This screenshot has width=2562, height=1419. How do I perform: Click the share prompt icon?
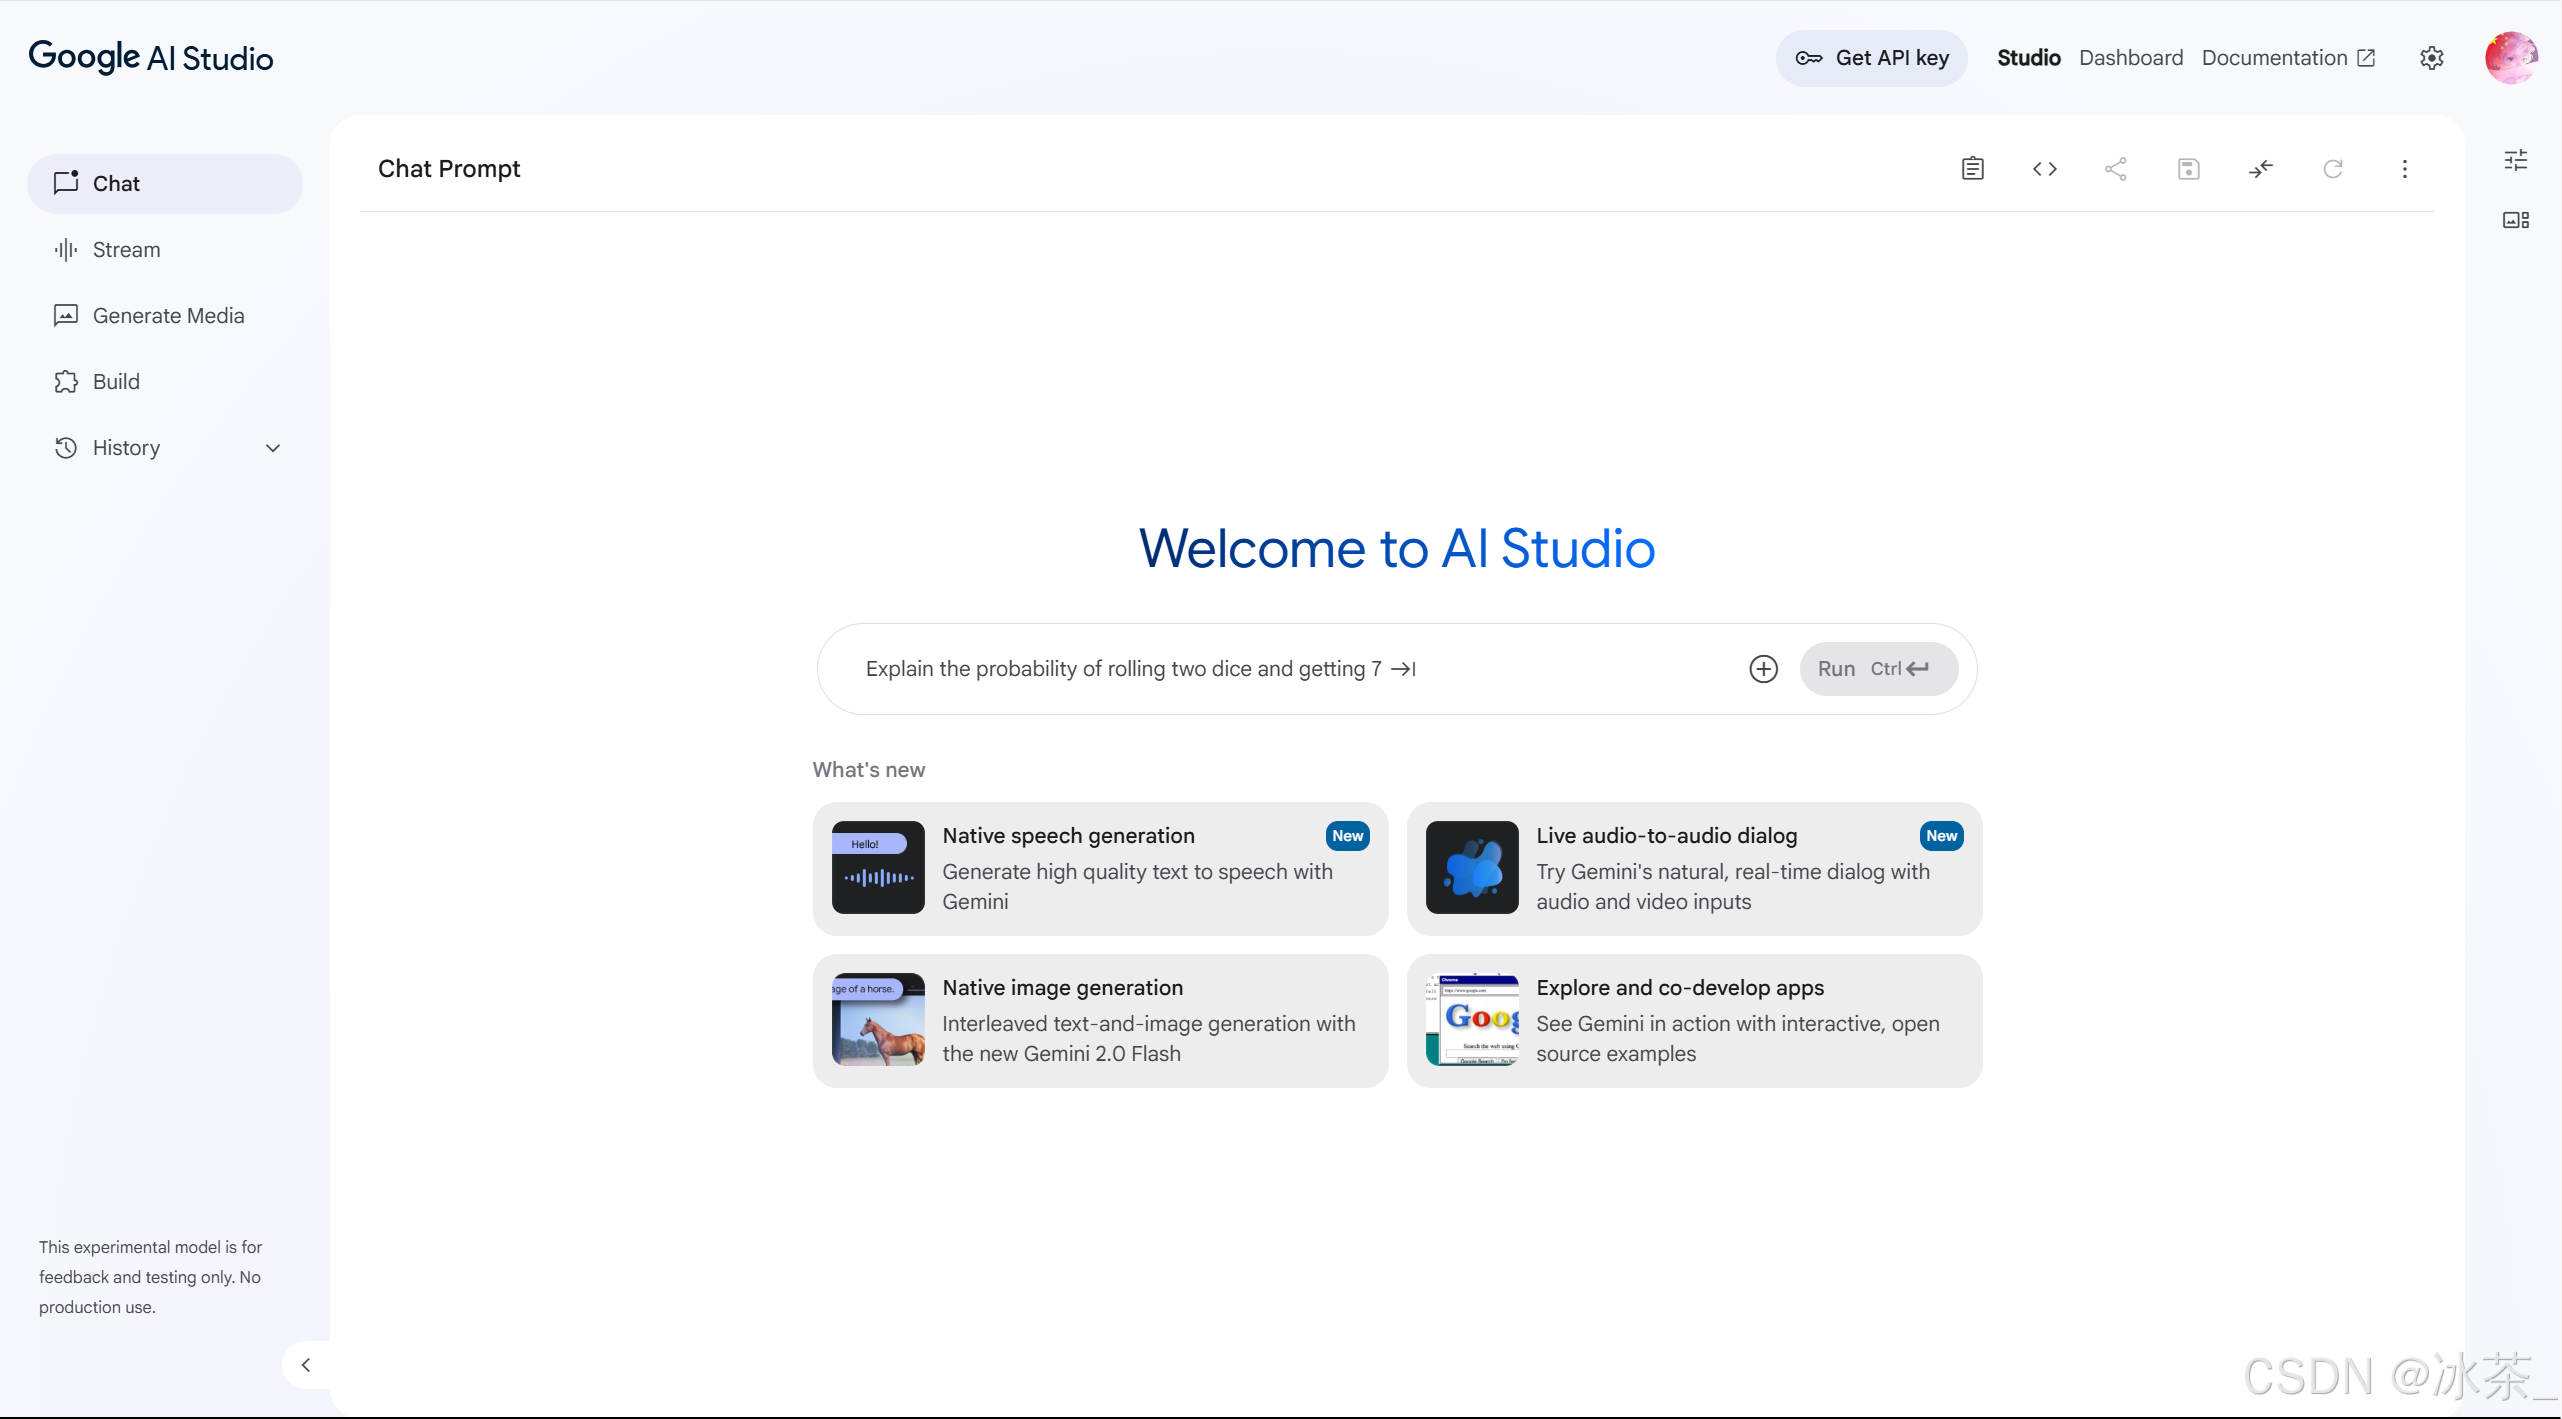pyautogui.click(x=2116, y=168)
